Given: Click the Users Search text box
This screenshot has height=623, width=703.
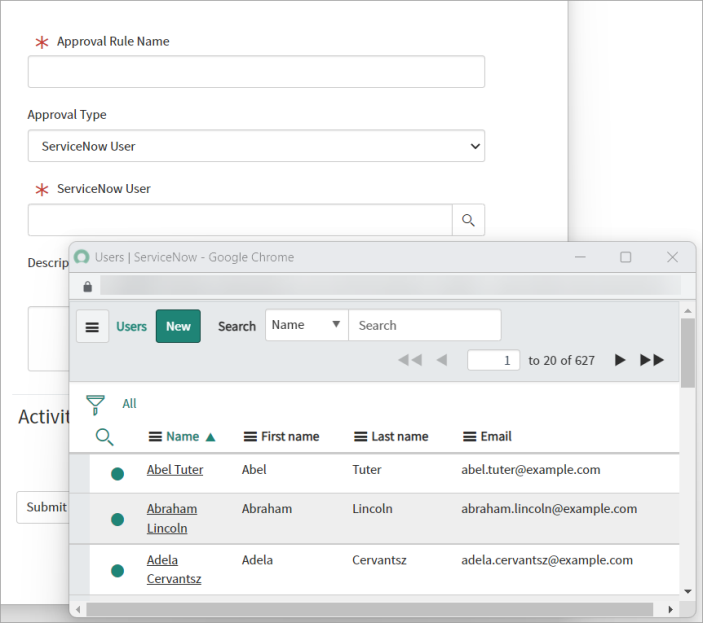Looking at the screenshot, I should pos(425,325).
